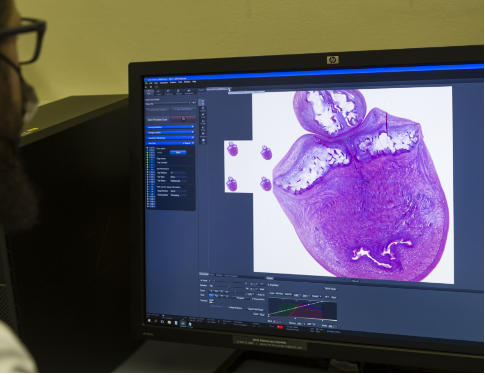Image resolution: width=485 pixels, height=375 pixels.
Task: Click the Quick Color Setup button
Action: click(256, 310)
